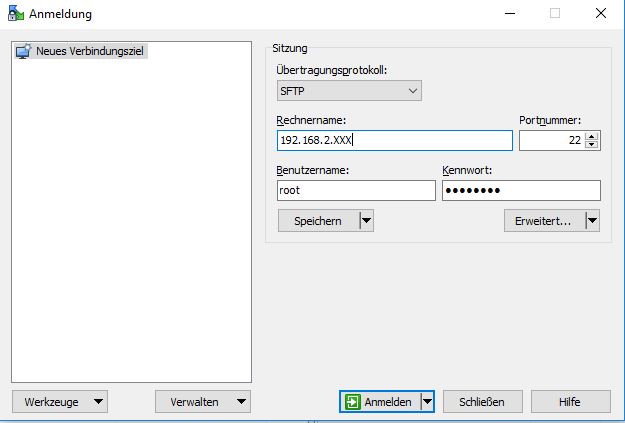Viewport: 625px width, 423px height.
Task: Expand the dropdown arrow next to Anmelden
Action: (x=427, y=401)
